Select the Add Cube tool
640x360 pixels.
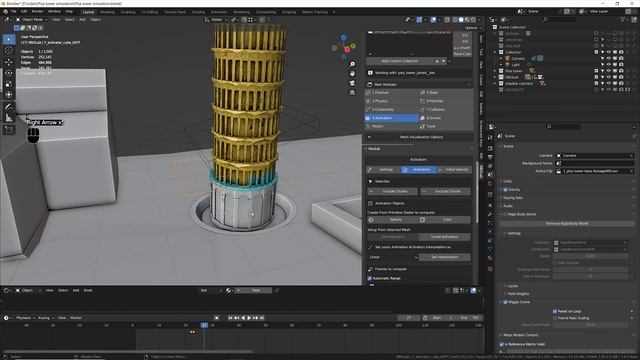pos(9,130)
